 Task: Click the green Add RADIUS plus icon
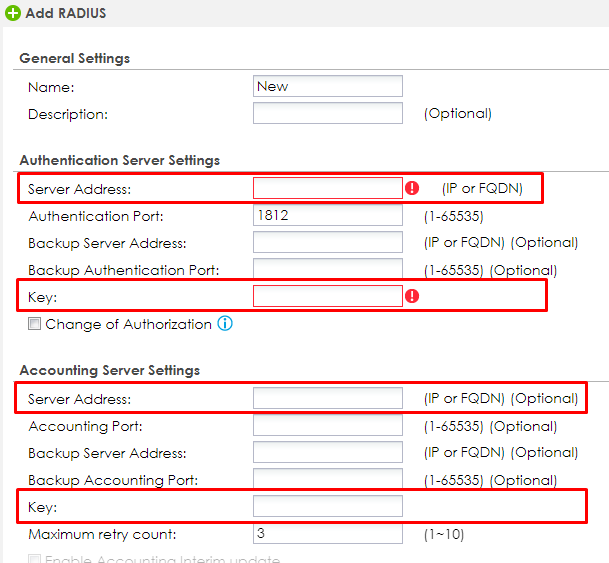pyautogui.click(x=13, y=13)
